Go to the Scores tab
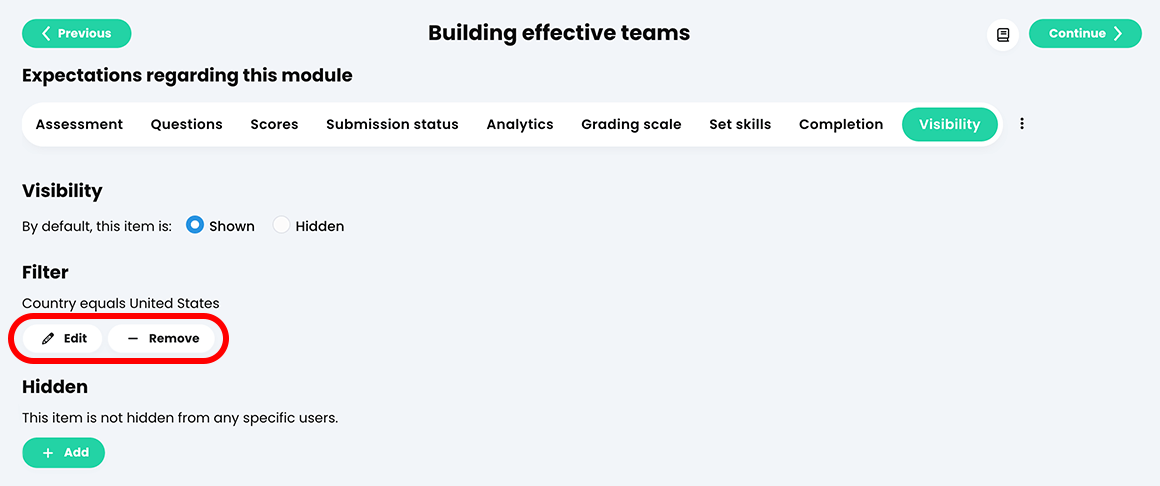Viewport: 1160px width, 486px height. tap(275, 125)
